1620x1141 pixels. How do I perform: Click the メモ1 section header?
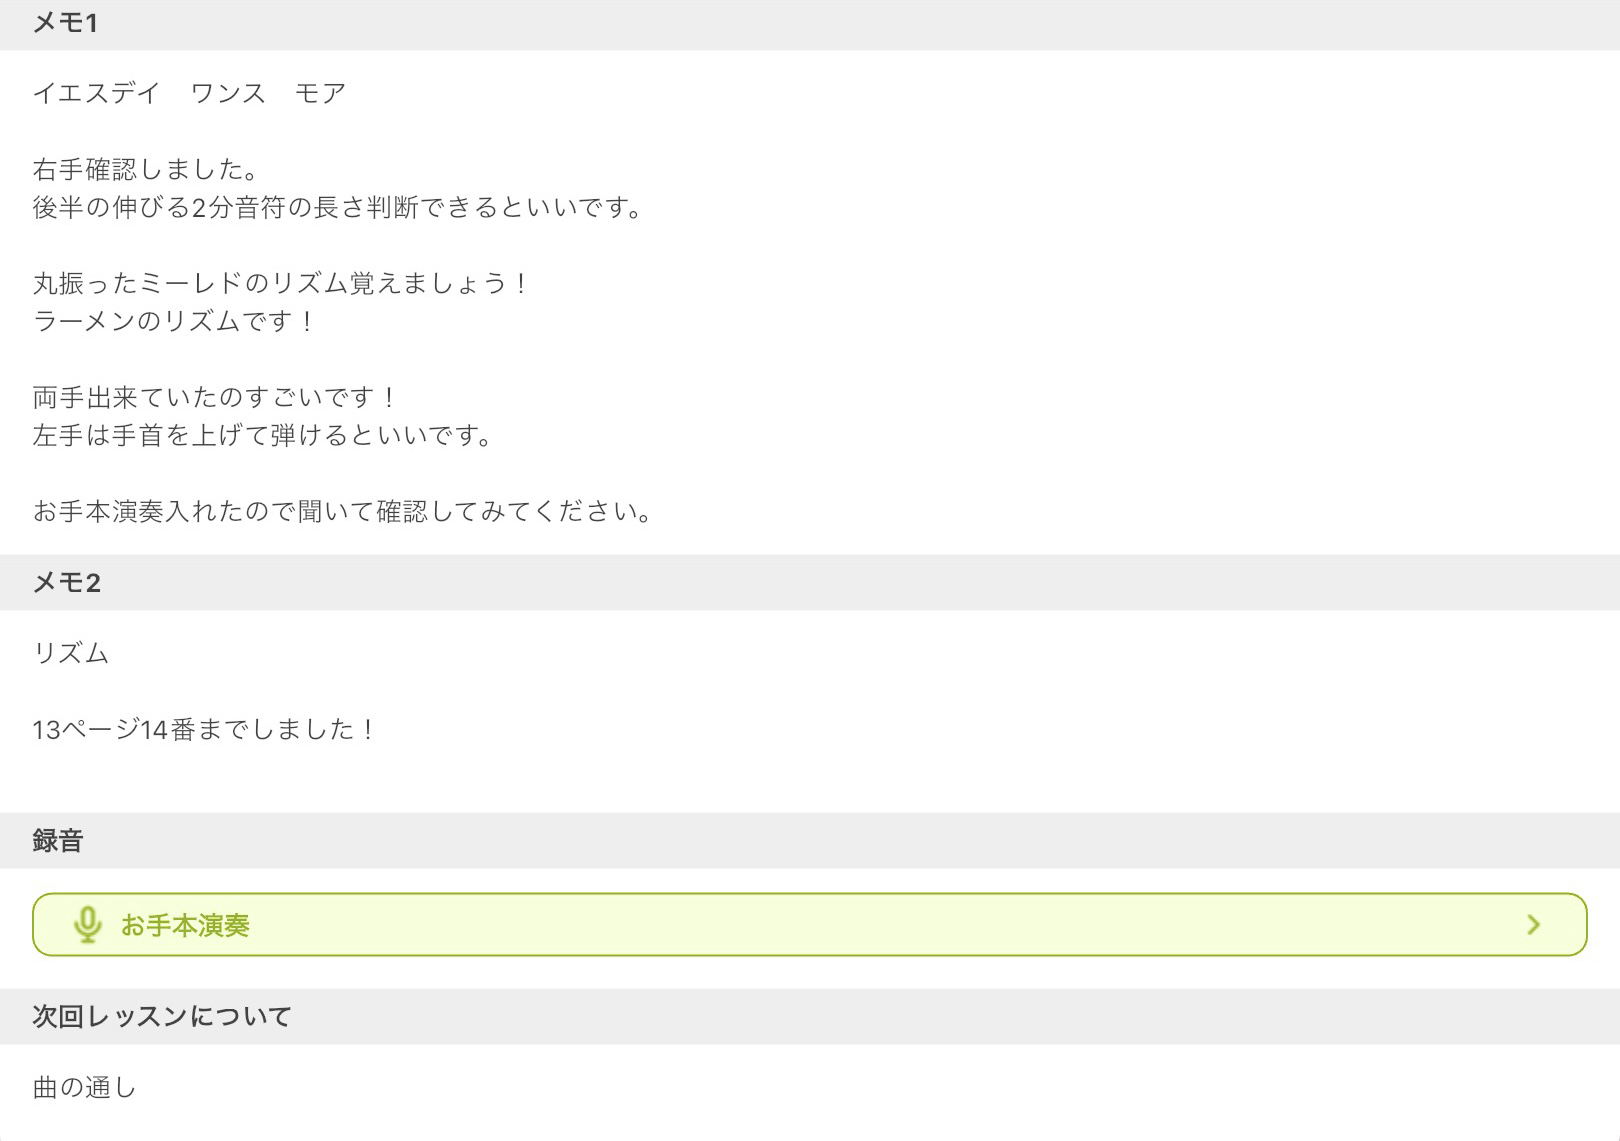coord(65,23)
